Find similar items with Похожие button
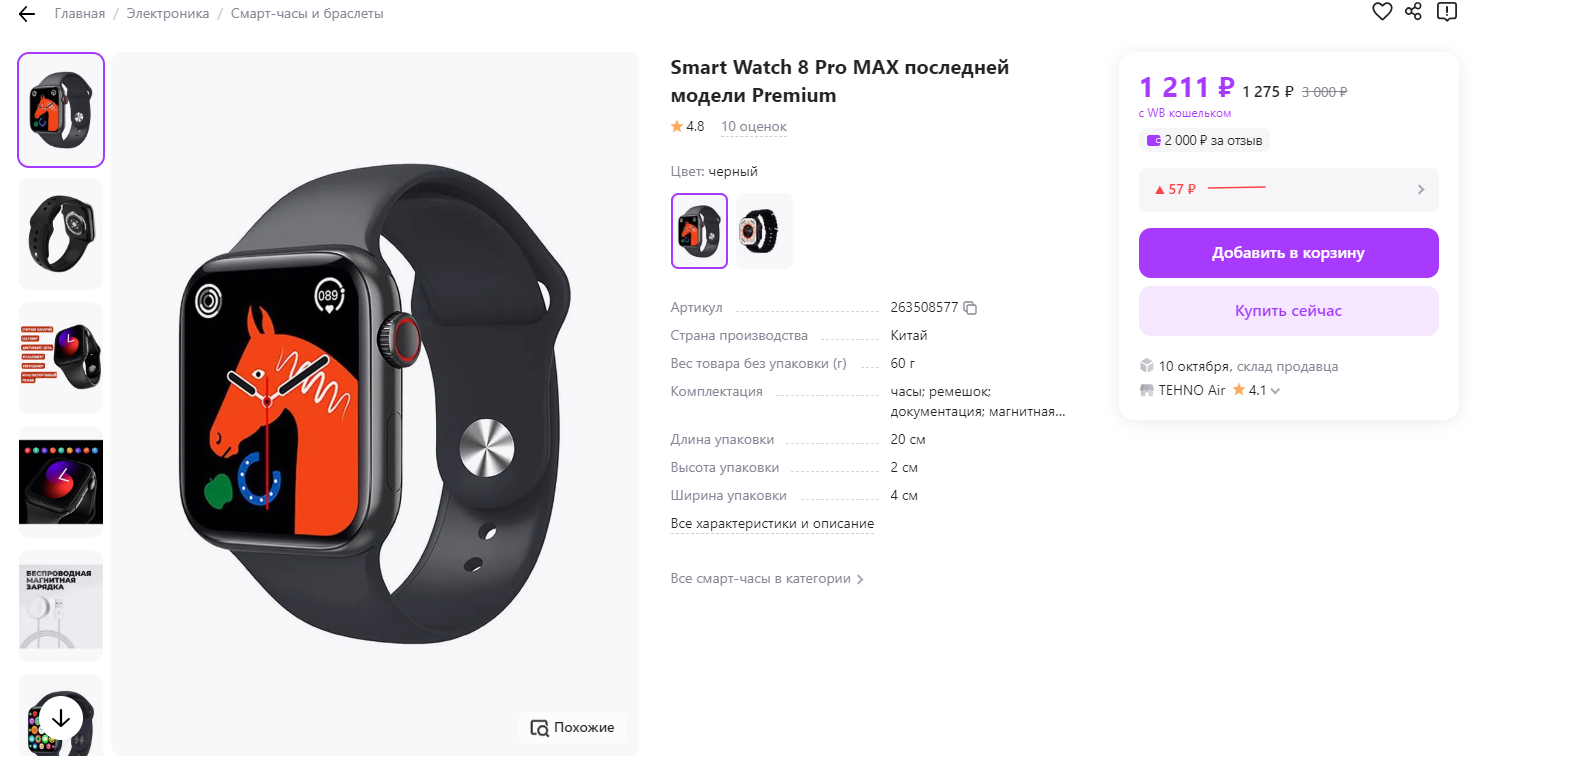The image size is (1581, 780). [572, 727]
